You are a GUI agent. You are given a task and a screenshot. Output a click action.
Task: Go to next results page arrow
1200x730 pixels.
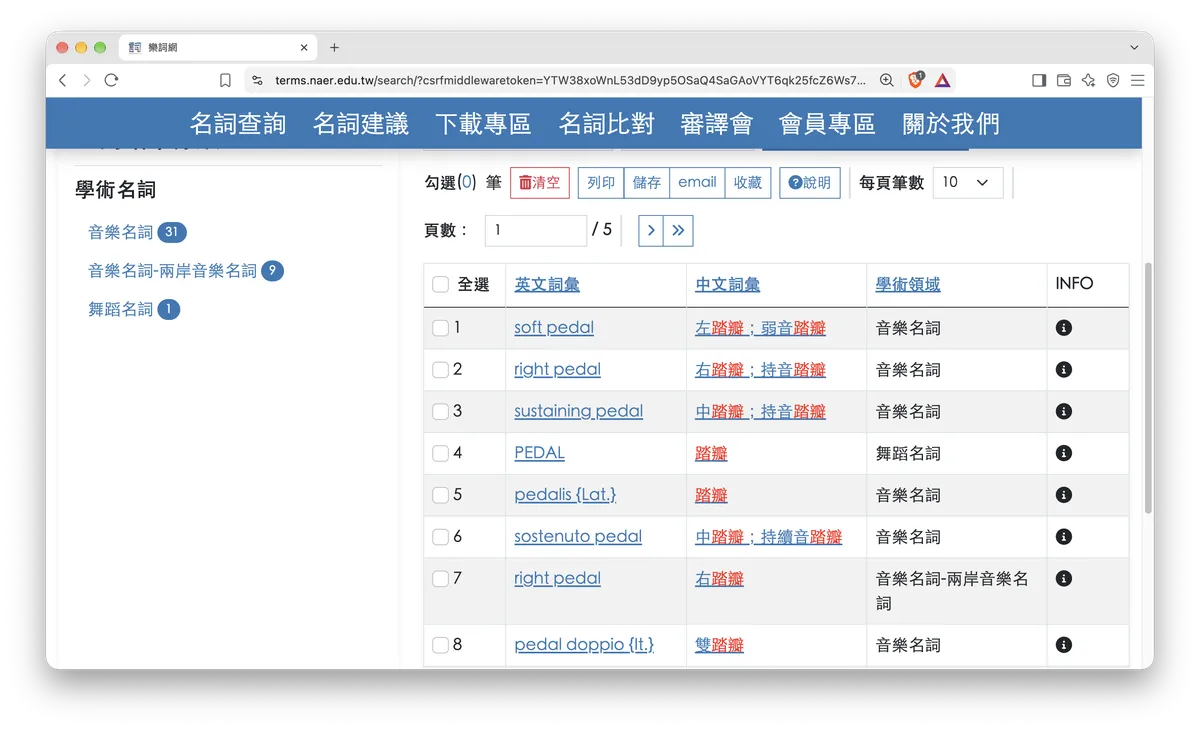tap(651, 230)
